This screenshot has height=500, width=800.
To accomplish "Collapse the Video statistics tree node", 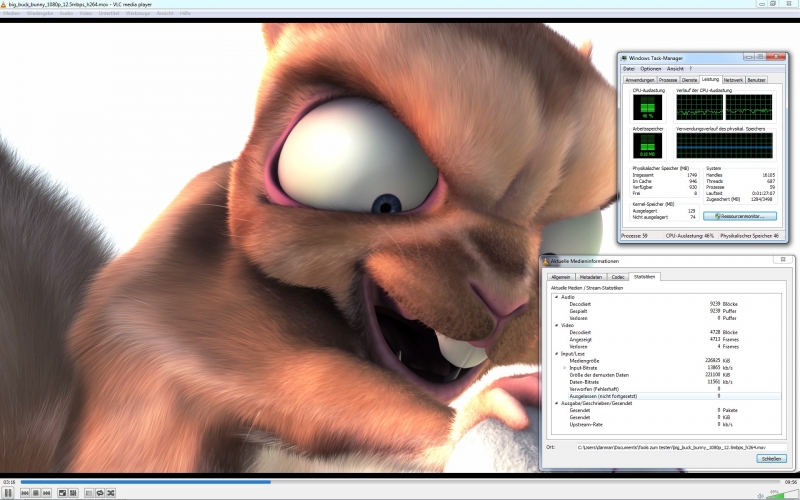I will pos(557,325).
